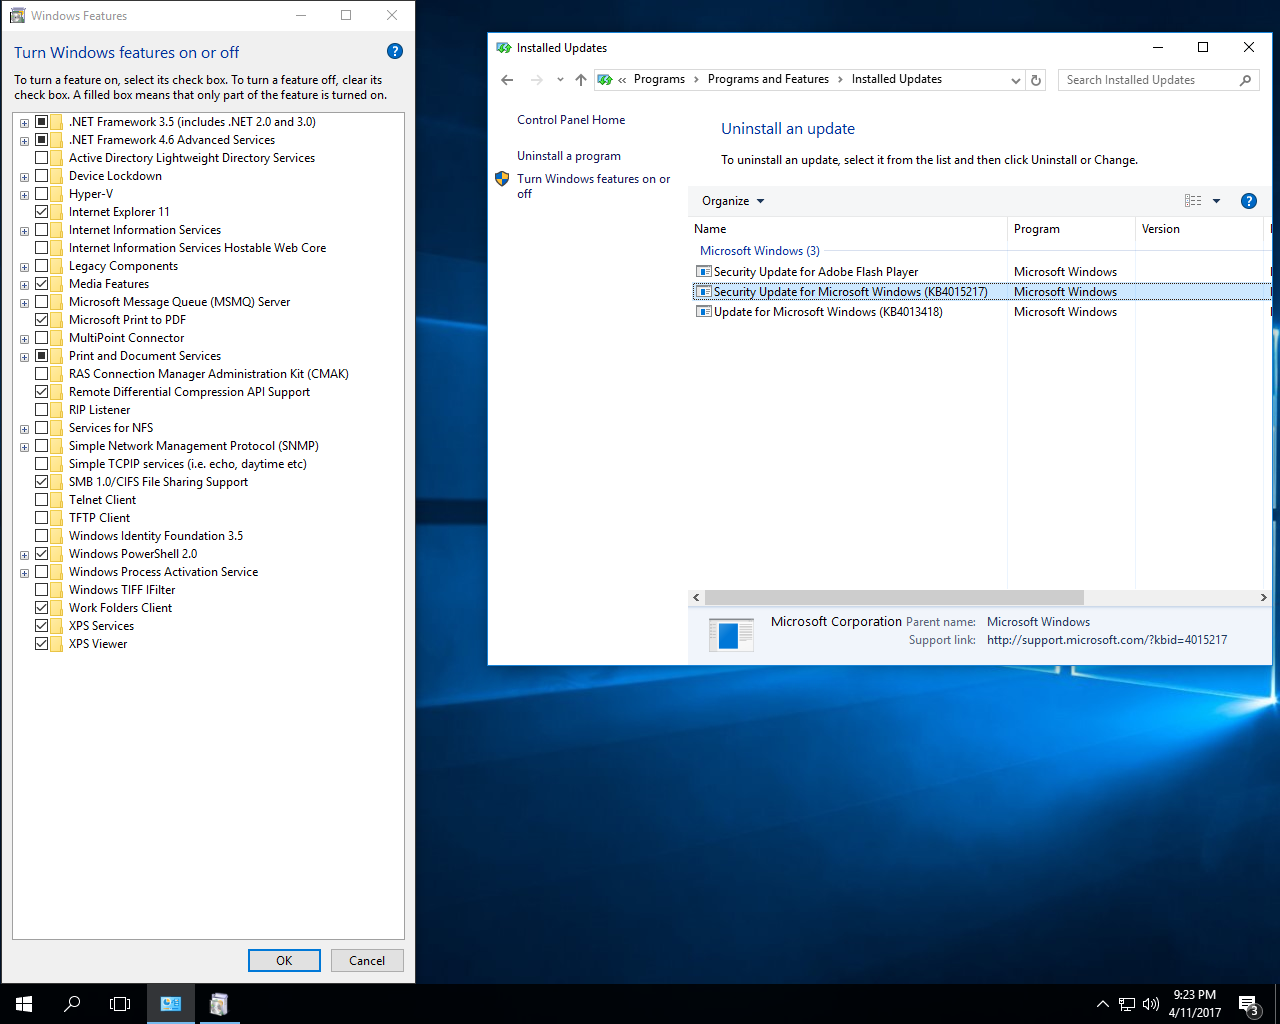This screenshot has width=1280, height=1024.
Task: Open Control Panel Home link
Action: point(571,120)
